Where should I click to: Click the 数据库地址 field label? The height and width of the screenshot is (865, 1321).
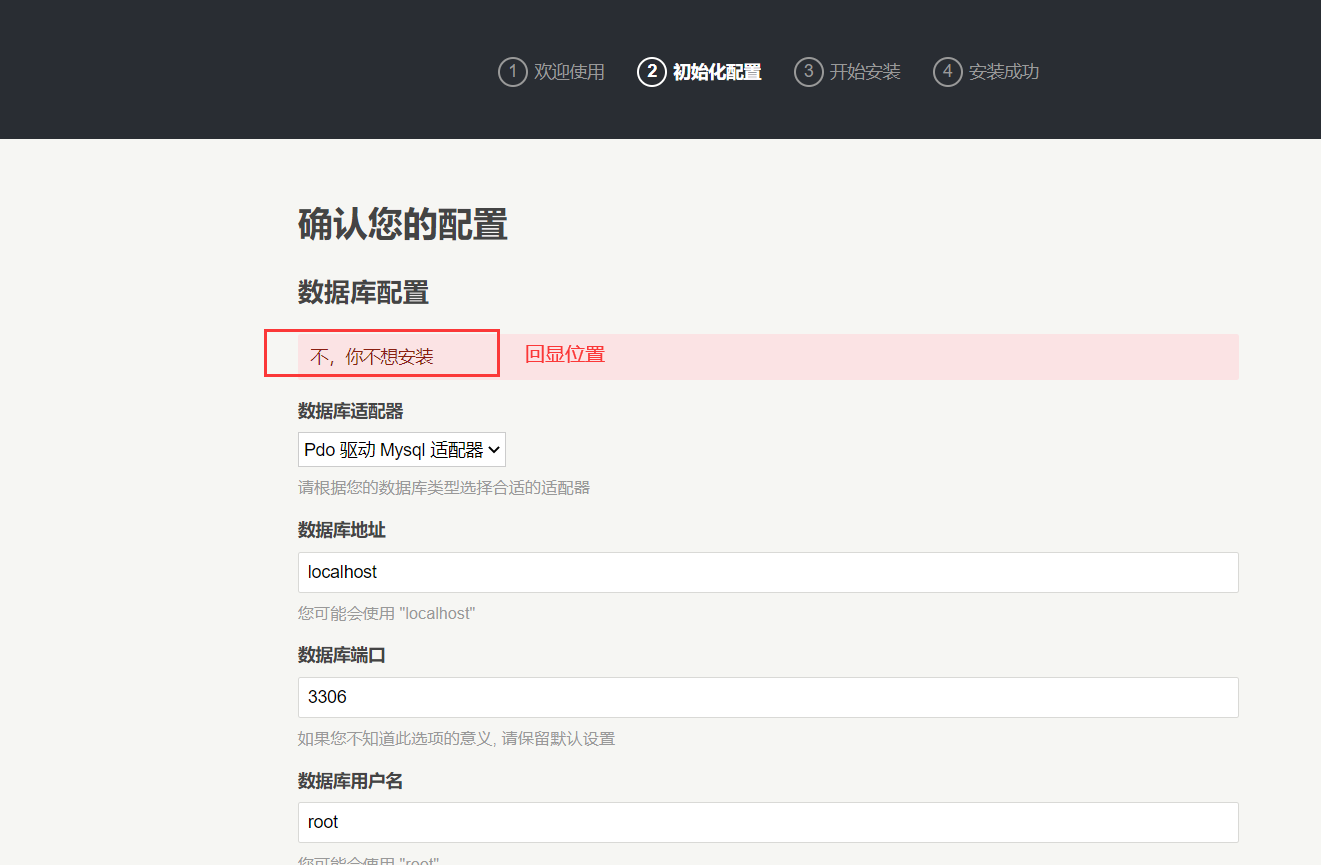342,530
